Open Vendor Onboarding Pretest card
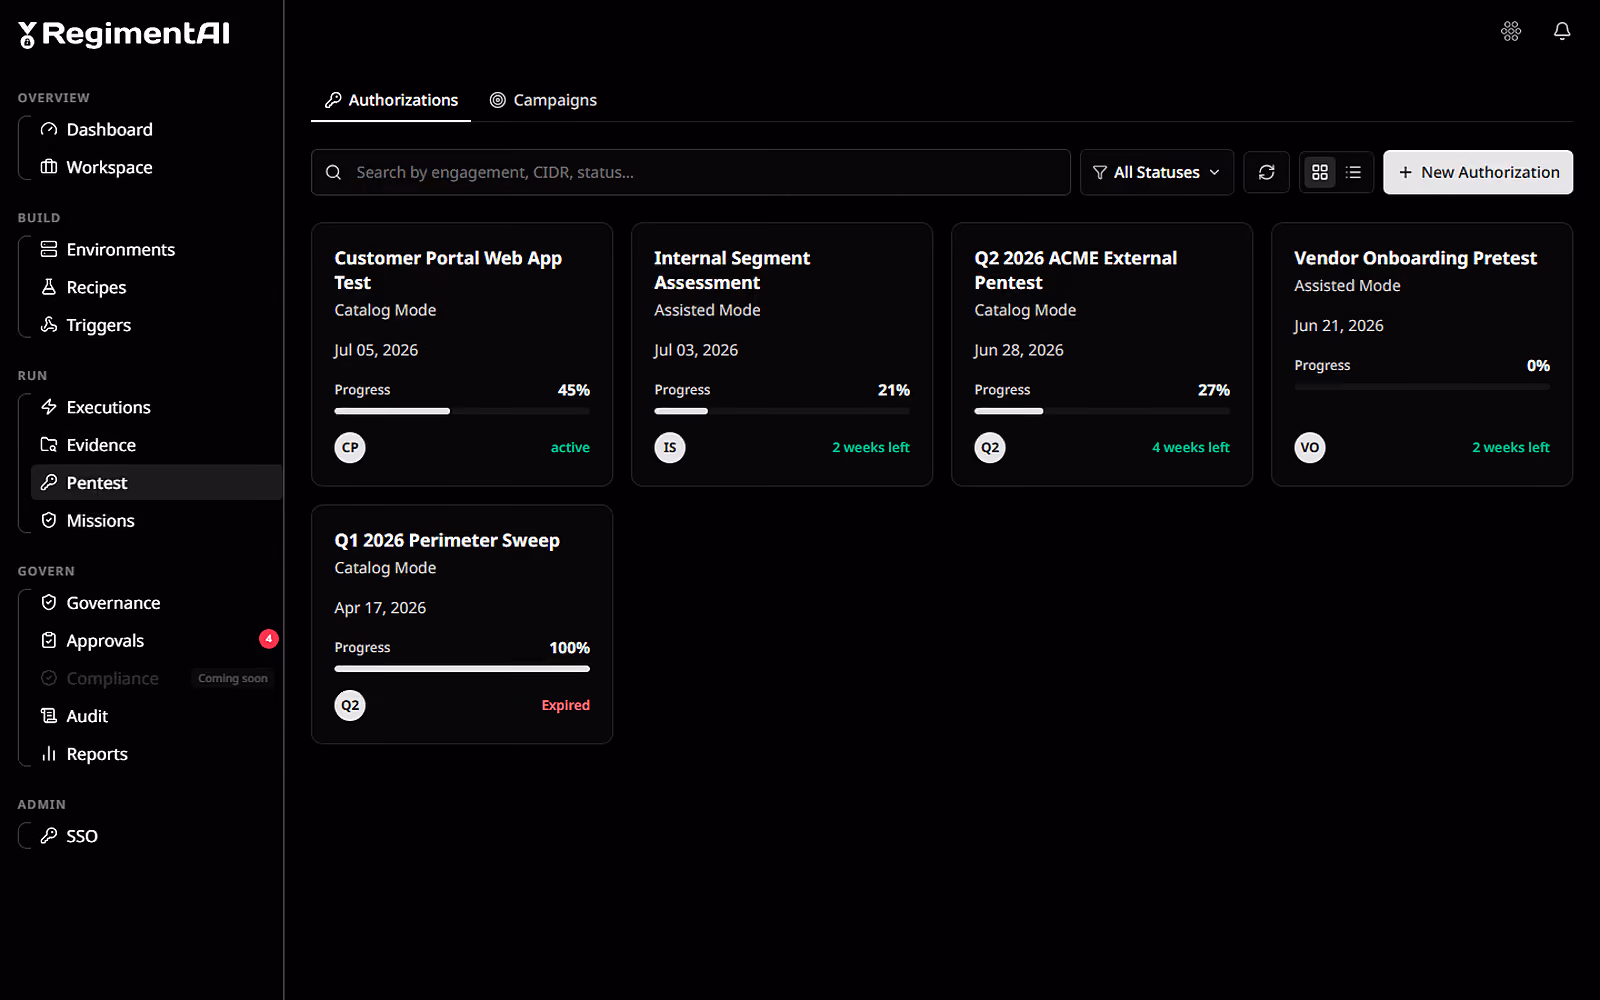Image resolution: width=1600 pixels, height=1000 pixels. (1422, 354)
